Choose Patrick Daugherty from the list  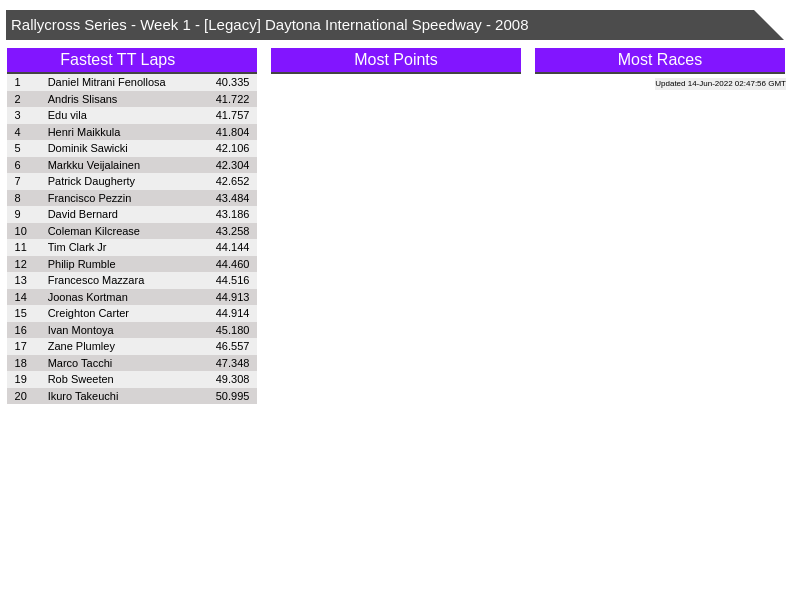[x=91, y=181]
